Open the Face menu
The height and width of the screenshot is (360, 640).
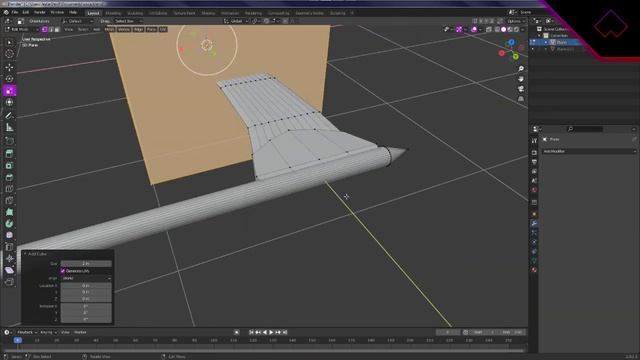pyautogui.click(x=151, y=29)
